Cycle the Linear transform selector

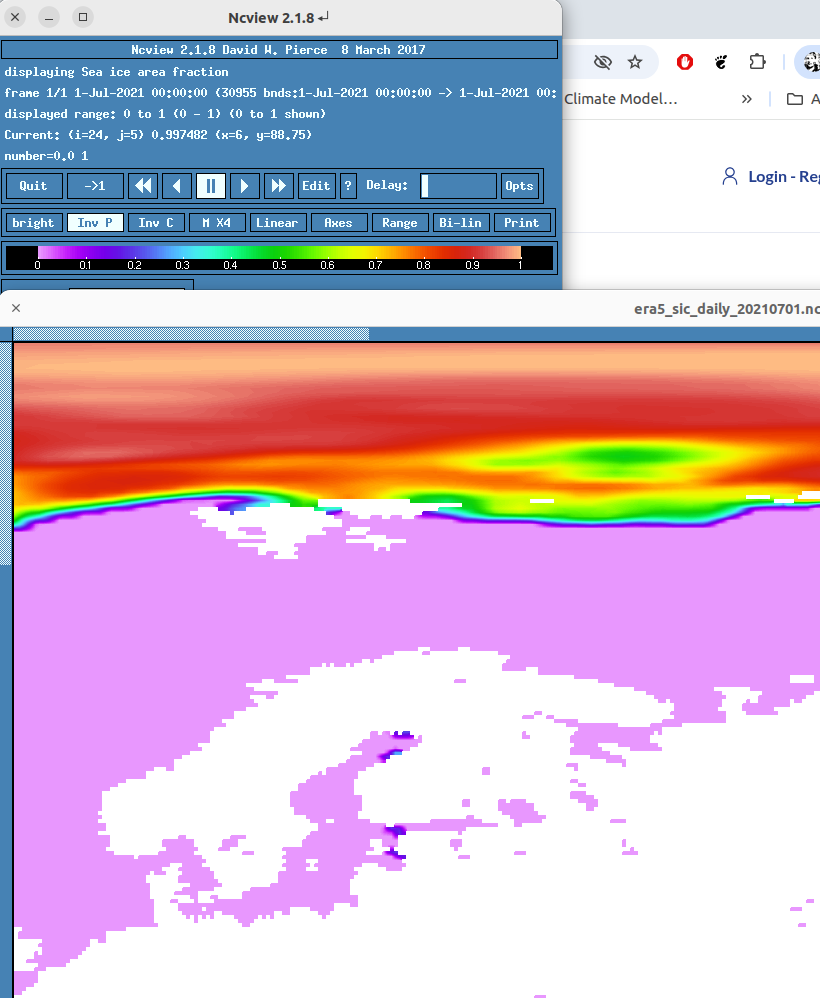click(277, 223)
